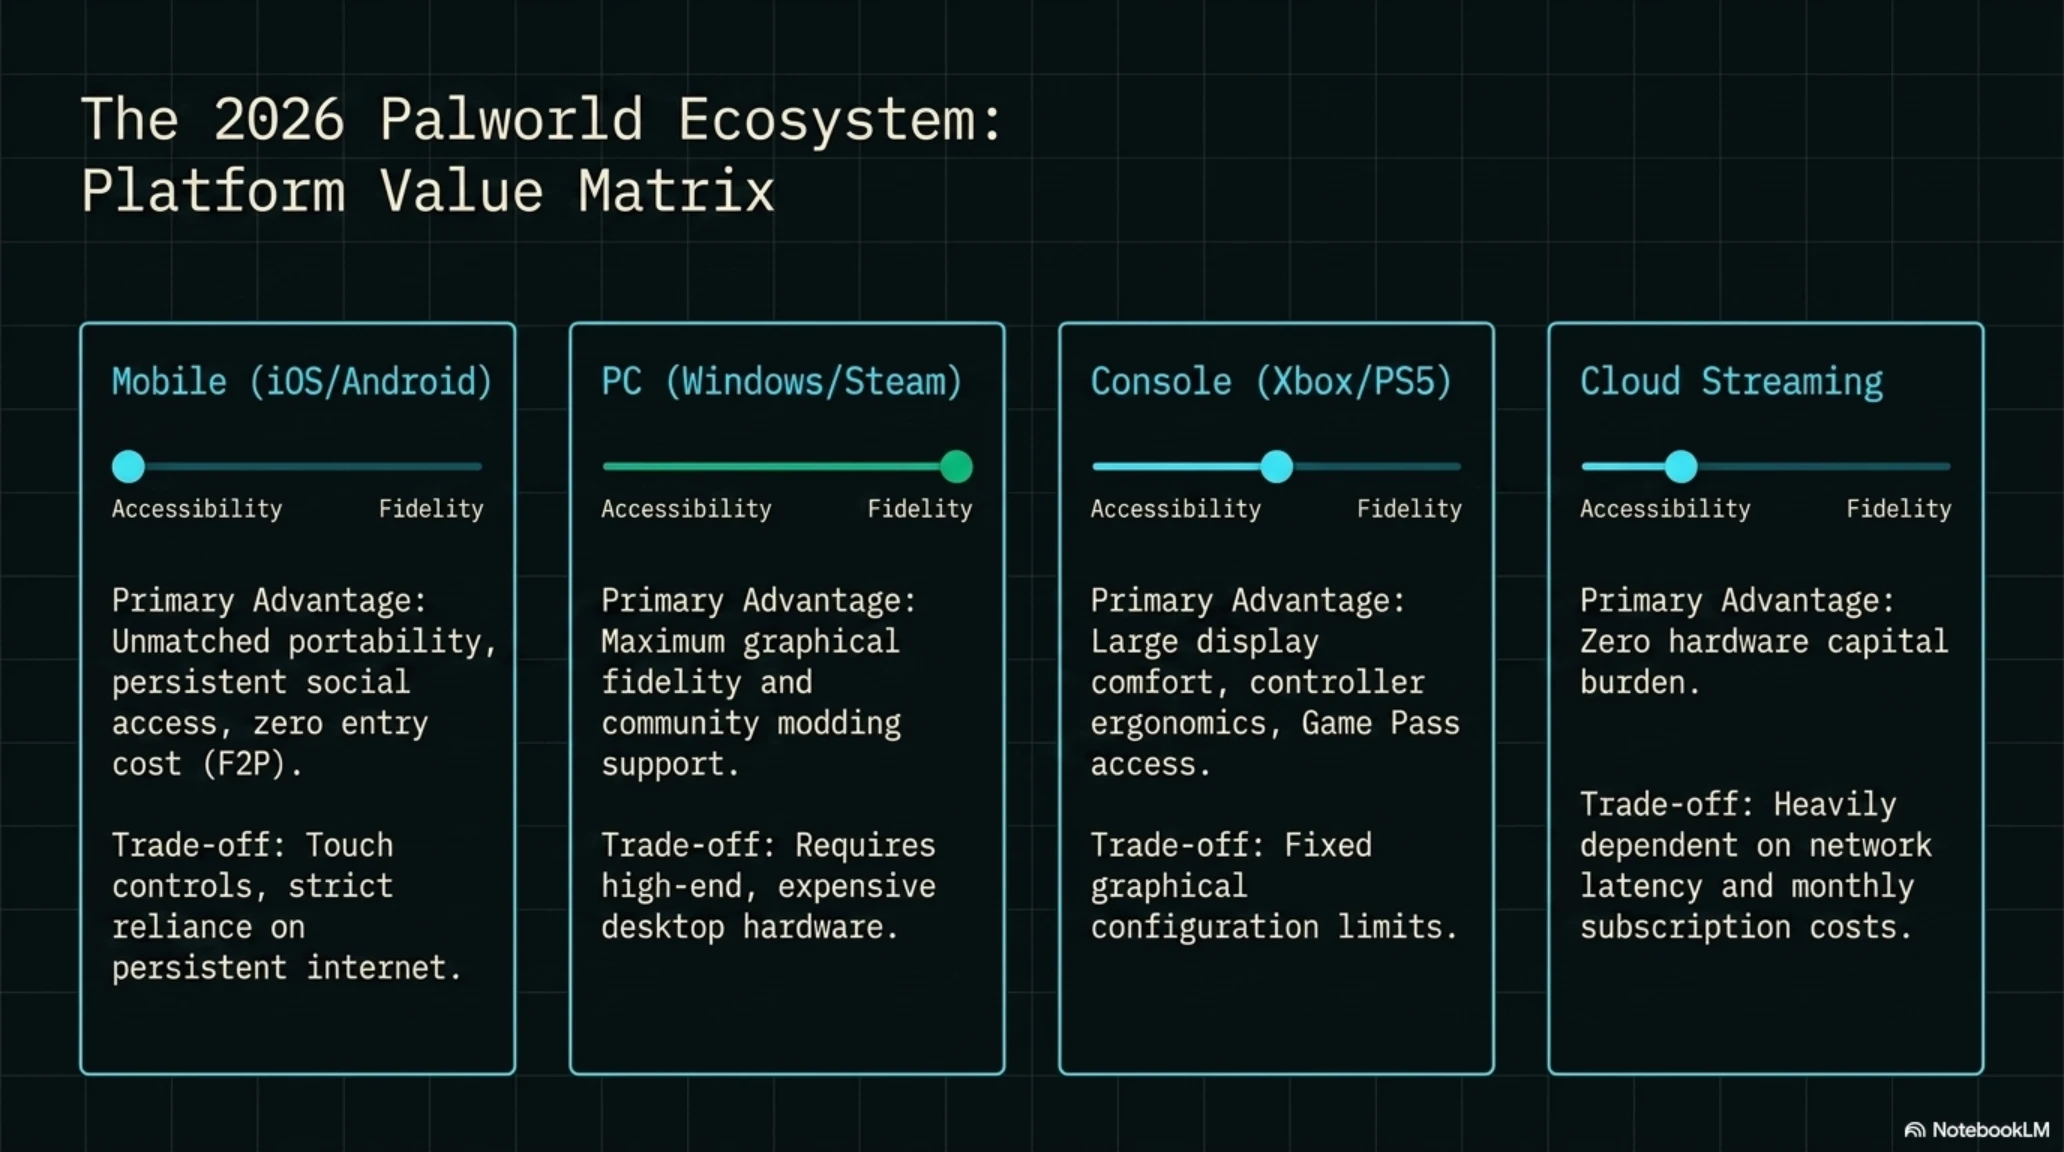Select the "Large display comfort" advantage text
The height and width of the screenshot is (1152, 2064).
coord(1275,682)
